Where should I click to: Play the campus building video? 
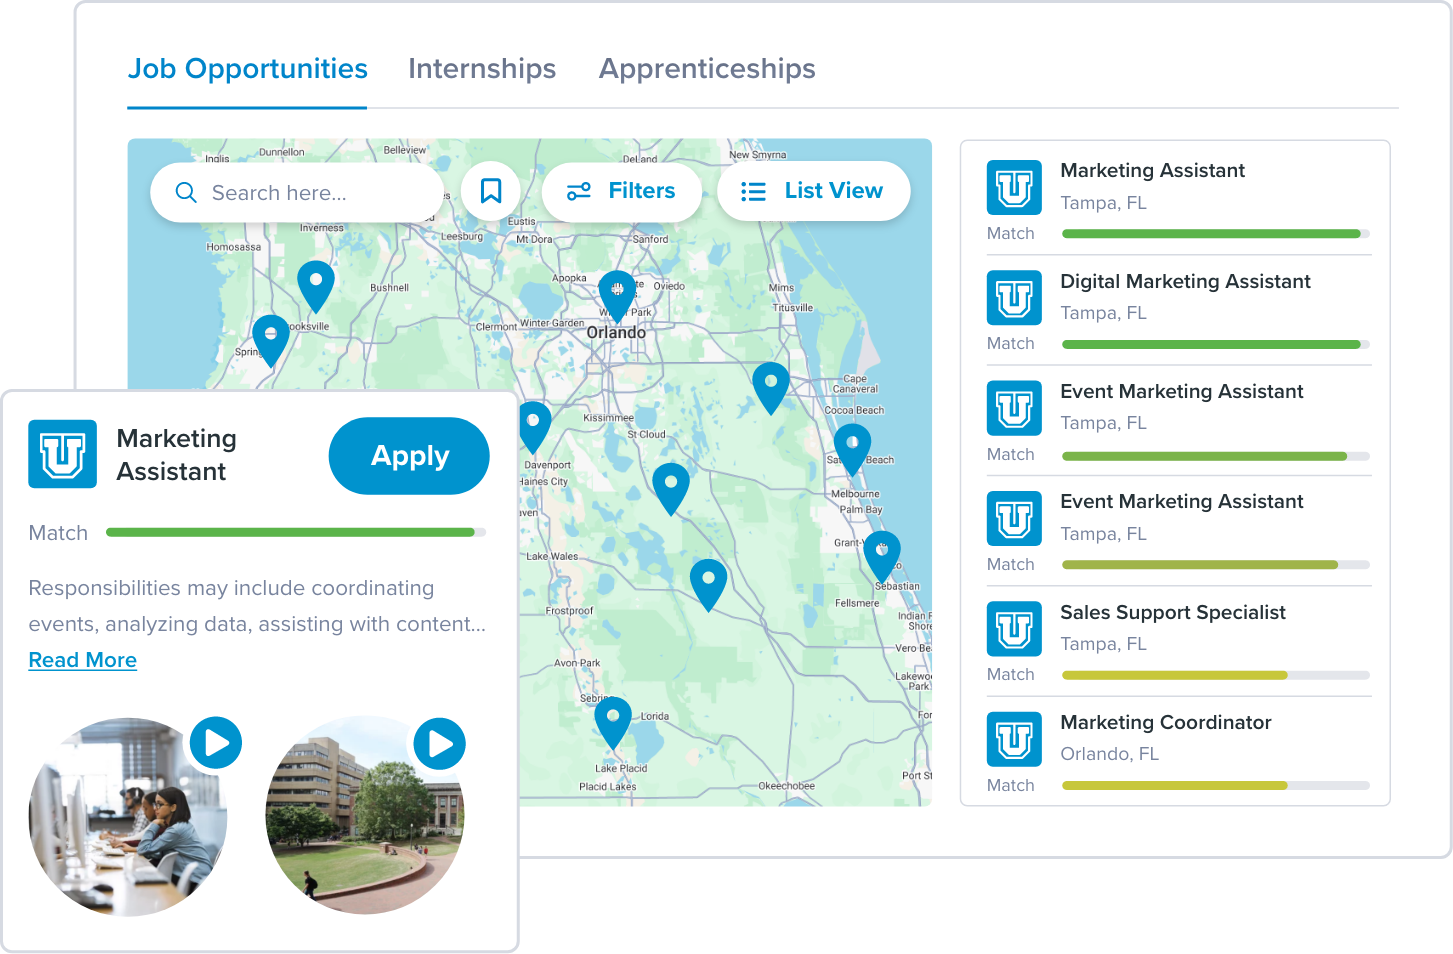pos(440,744)
